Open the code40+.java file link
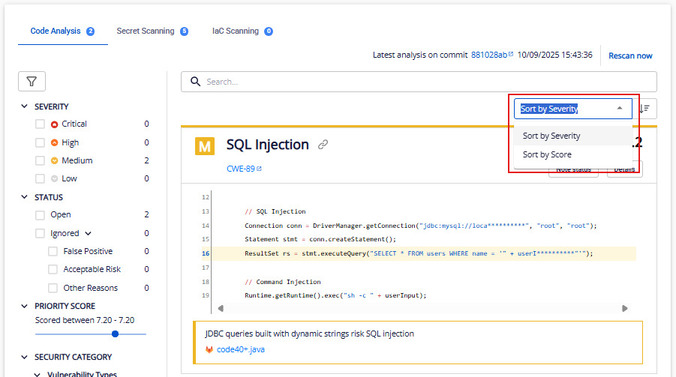The image size is (676, 377). click(x=241, y=349)
